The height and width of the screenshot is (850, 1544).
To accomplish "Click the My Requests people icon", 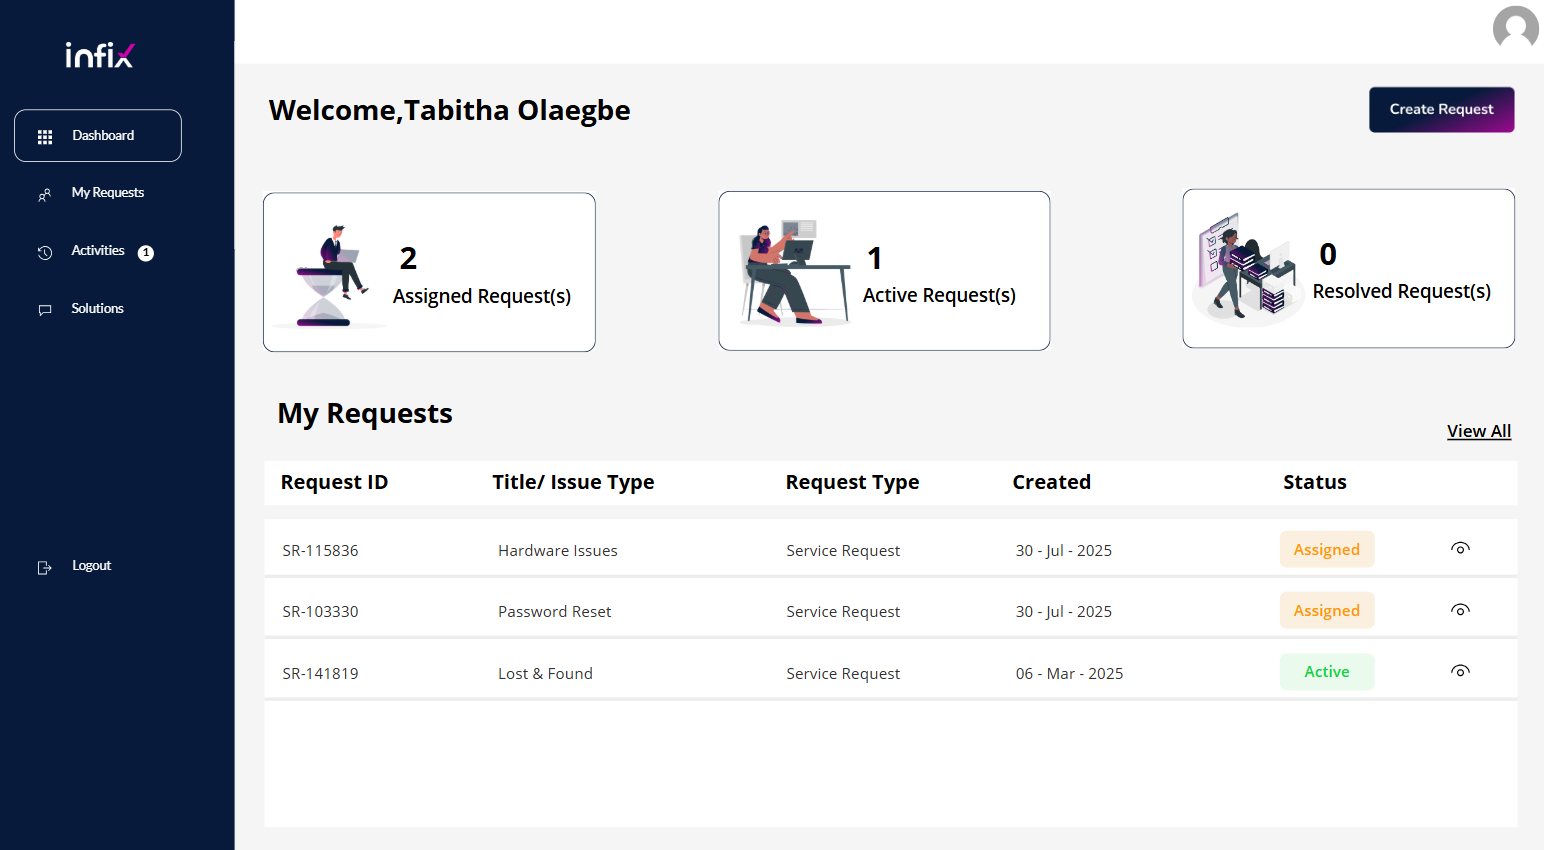I will 45,195.
